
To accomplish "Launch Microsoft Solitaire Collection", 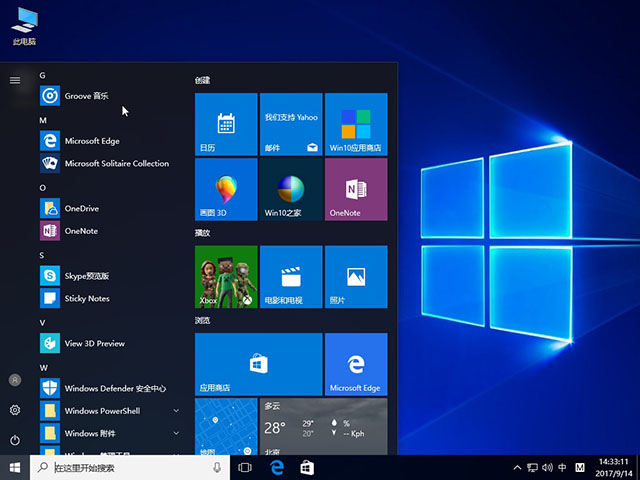I will pos(110,163).
